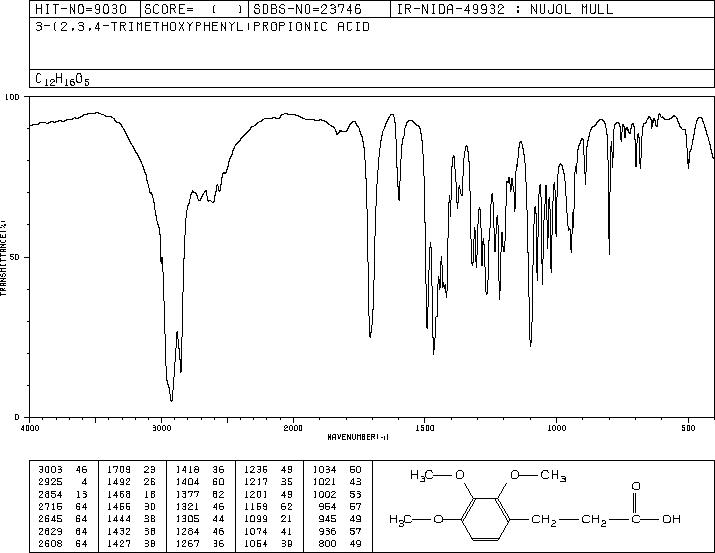Click the 2000 x-axis tick label
Screen dimensions: 715x553
[293, 428]
